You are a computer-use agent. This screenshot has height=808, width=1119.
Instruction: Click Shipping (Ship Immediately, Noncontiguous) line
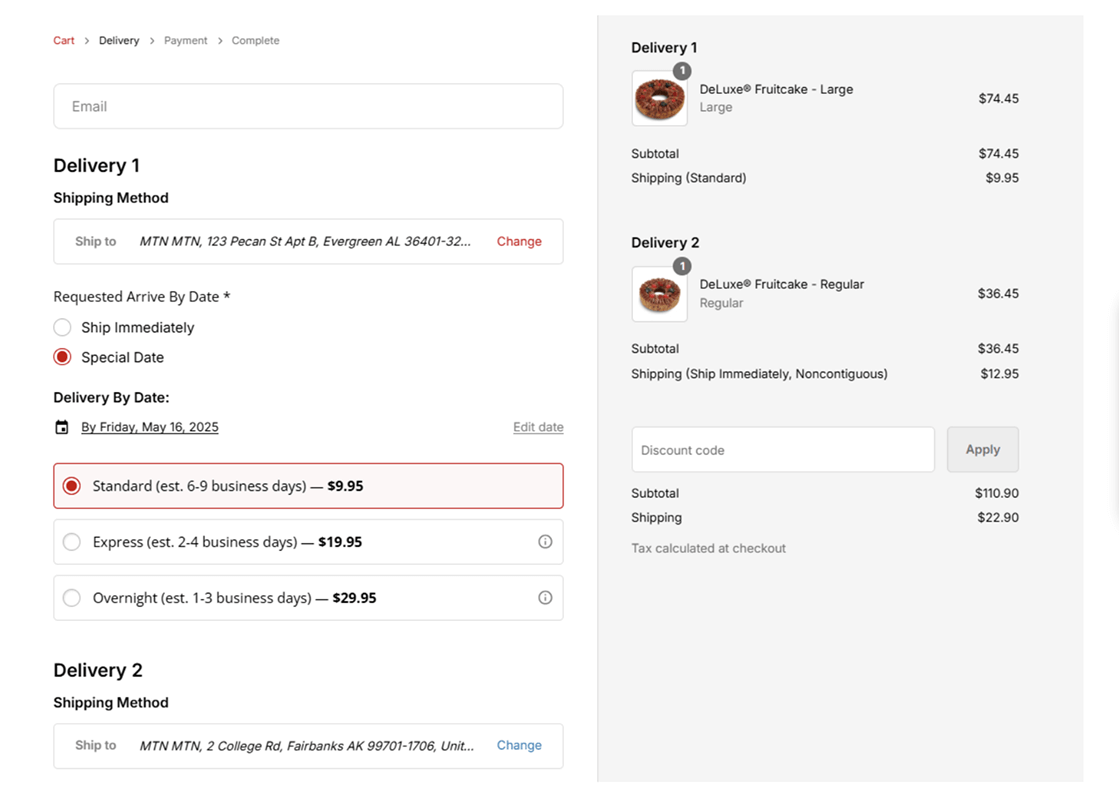[759, 374]
